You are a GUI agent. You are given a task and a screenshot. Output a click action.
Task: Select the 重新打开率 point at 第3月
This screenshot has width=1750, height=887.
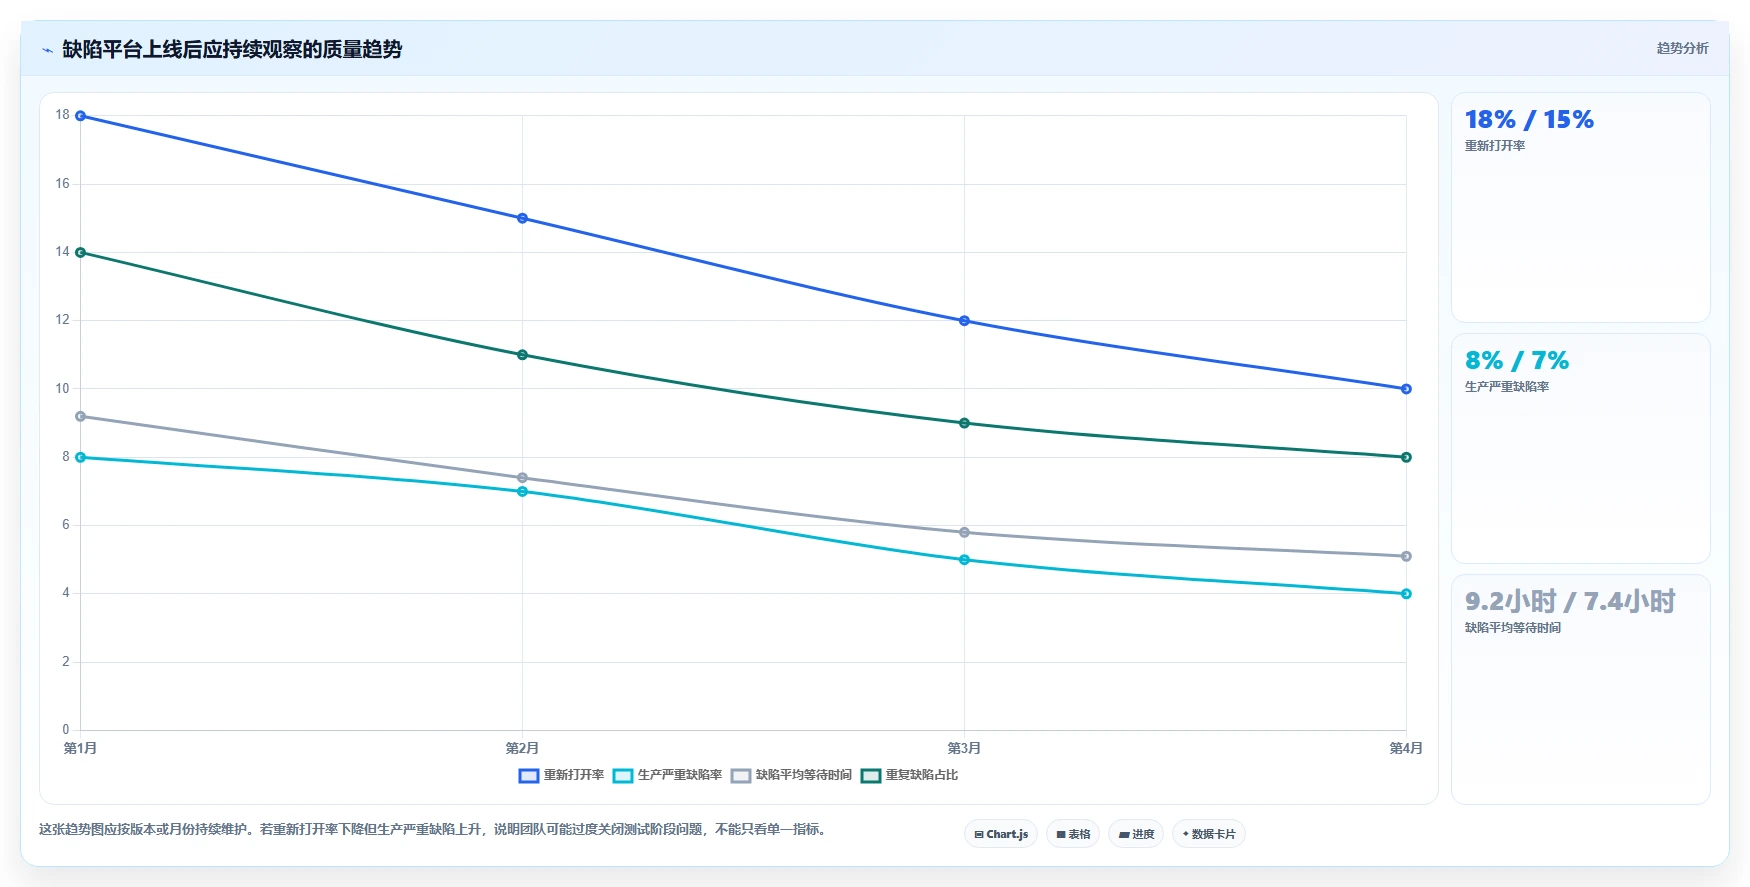[x=964, y=321]
